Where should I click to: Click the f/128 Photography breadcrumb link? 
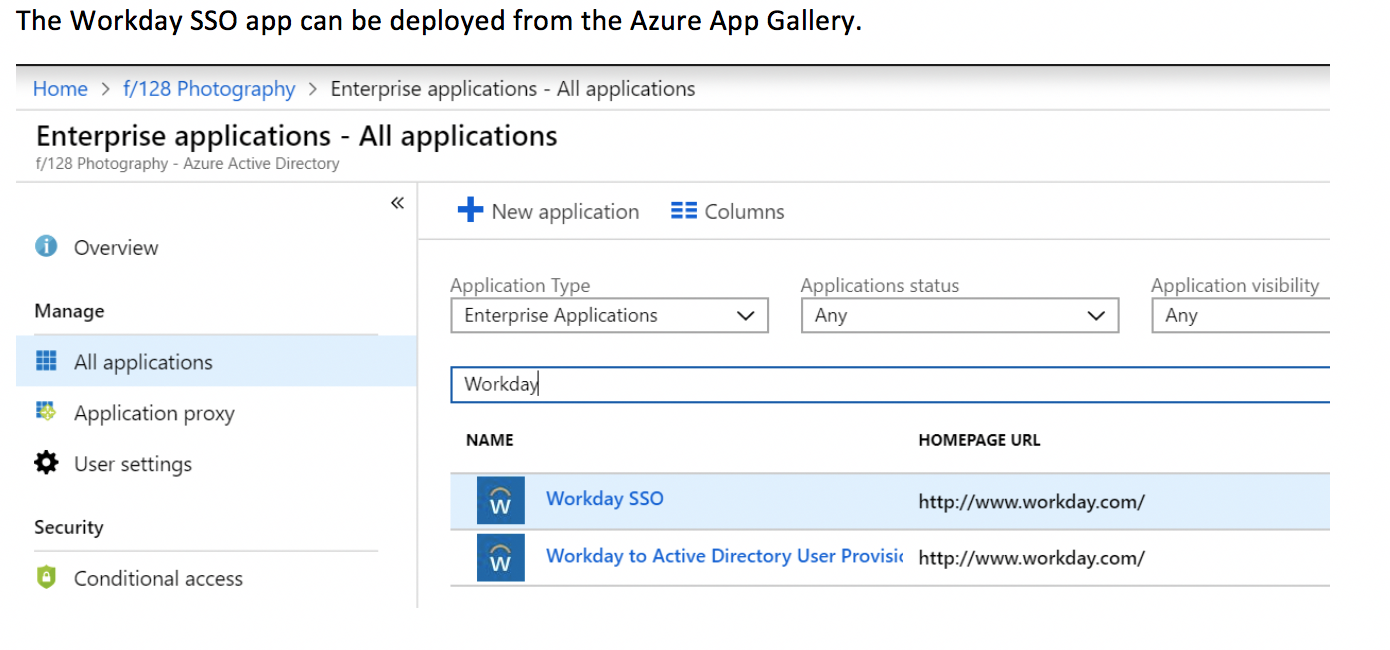point(208,89)
